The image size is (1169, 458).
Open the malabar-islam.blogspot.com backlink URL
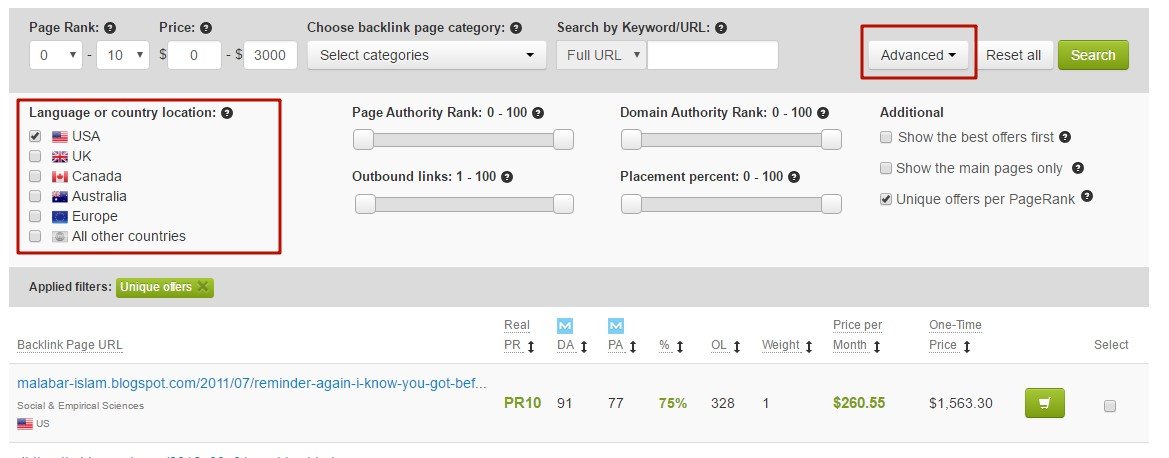tap(251, 383)
